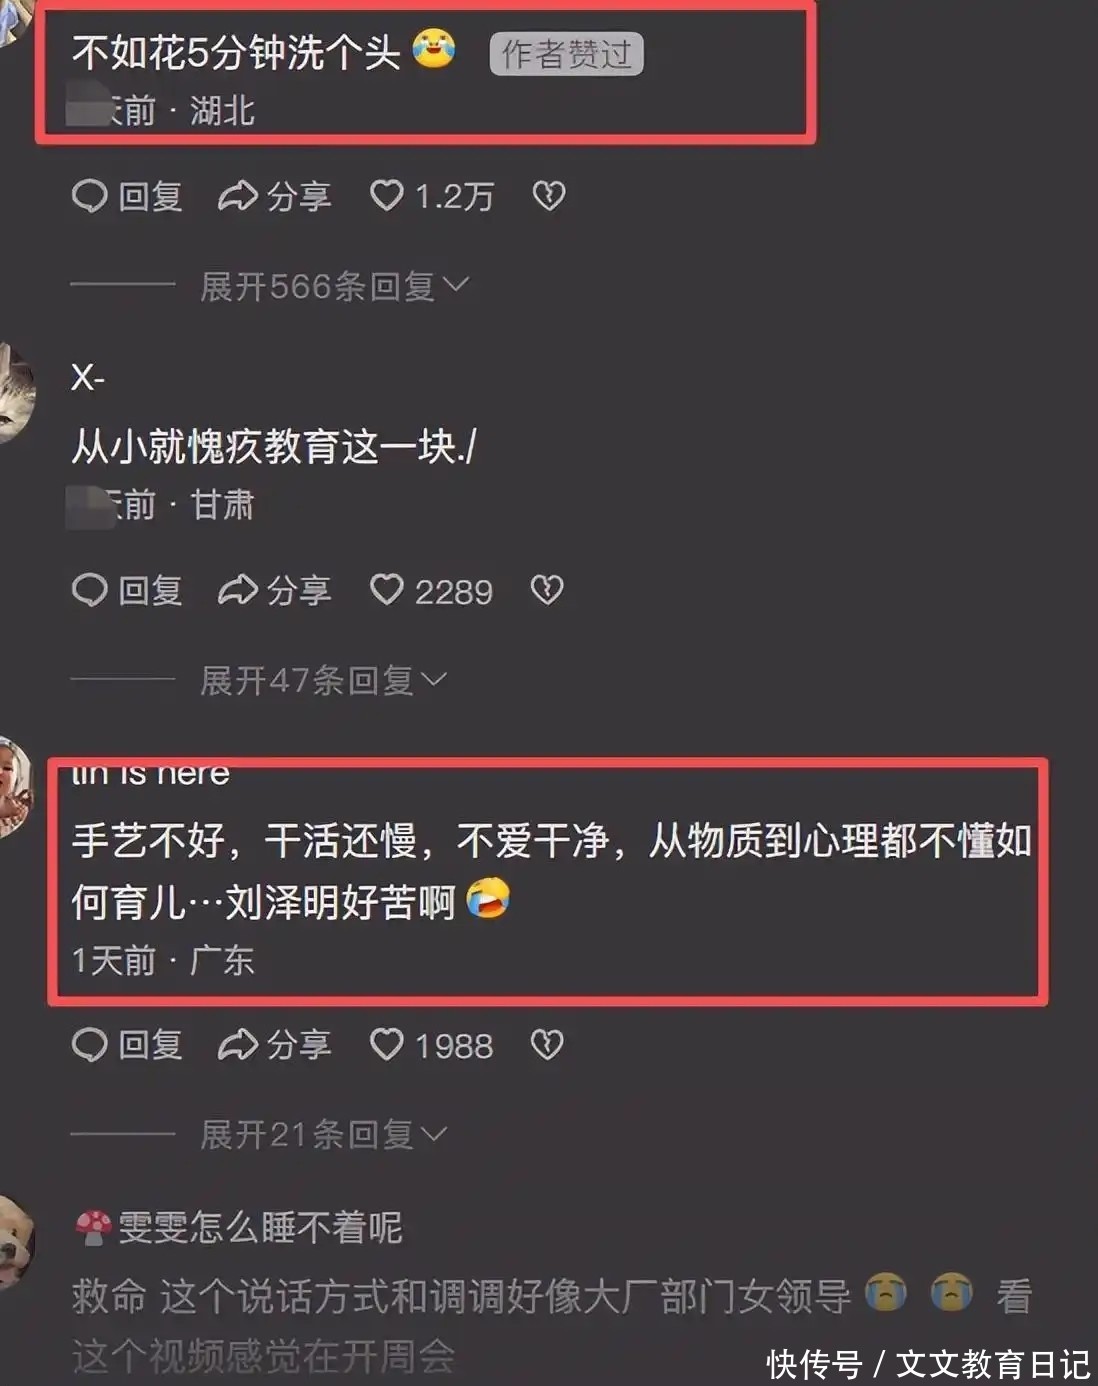Open X- user avatar
1098x1386 pixels.
14,392
